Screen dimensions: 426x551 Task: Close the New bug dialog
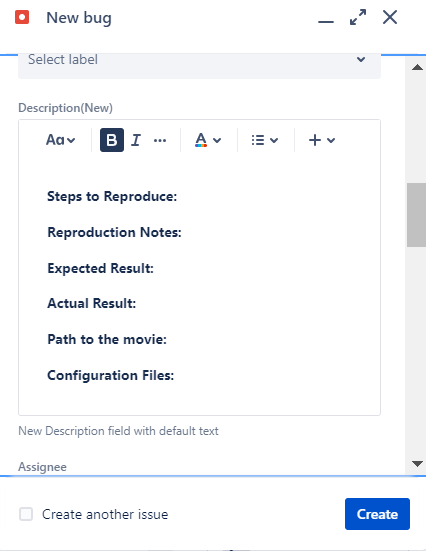pos(390,17)
